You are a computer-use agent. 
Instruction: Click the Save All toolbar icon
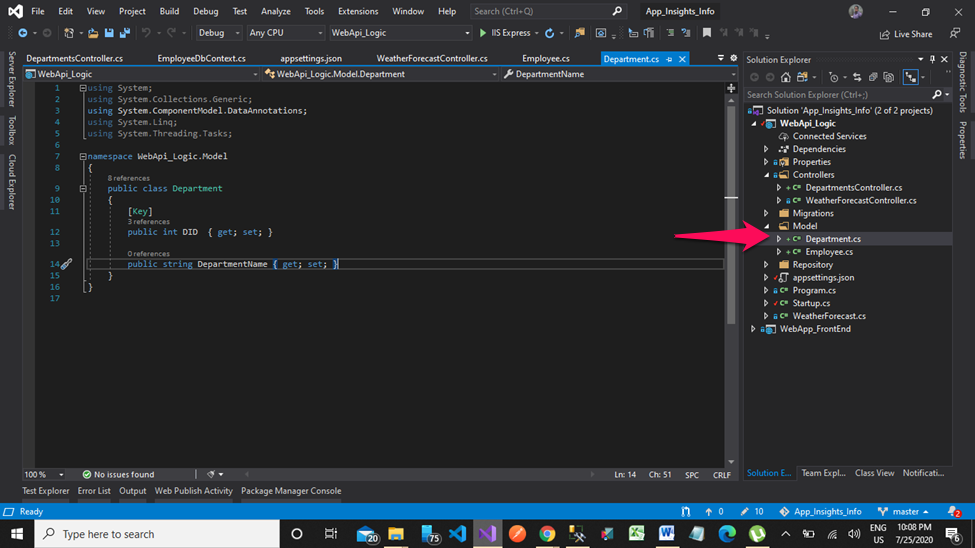(124, 33)
